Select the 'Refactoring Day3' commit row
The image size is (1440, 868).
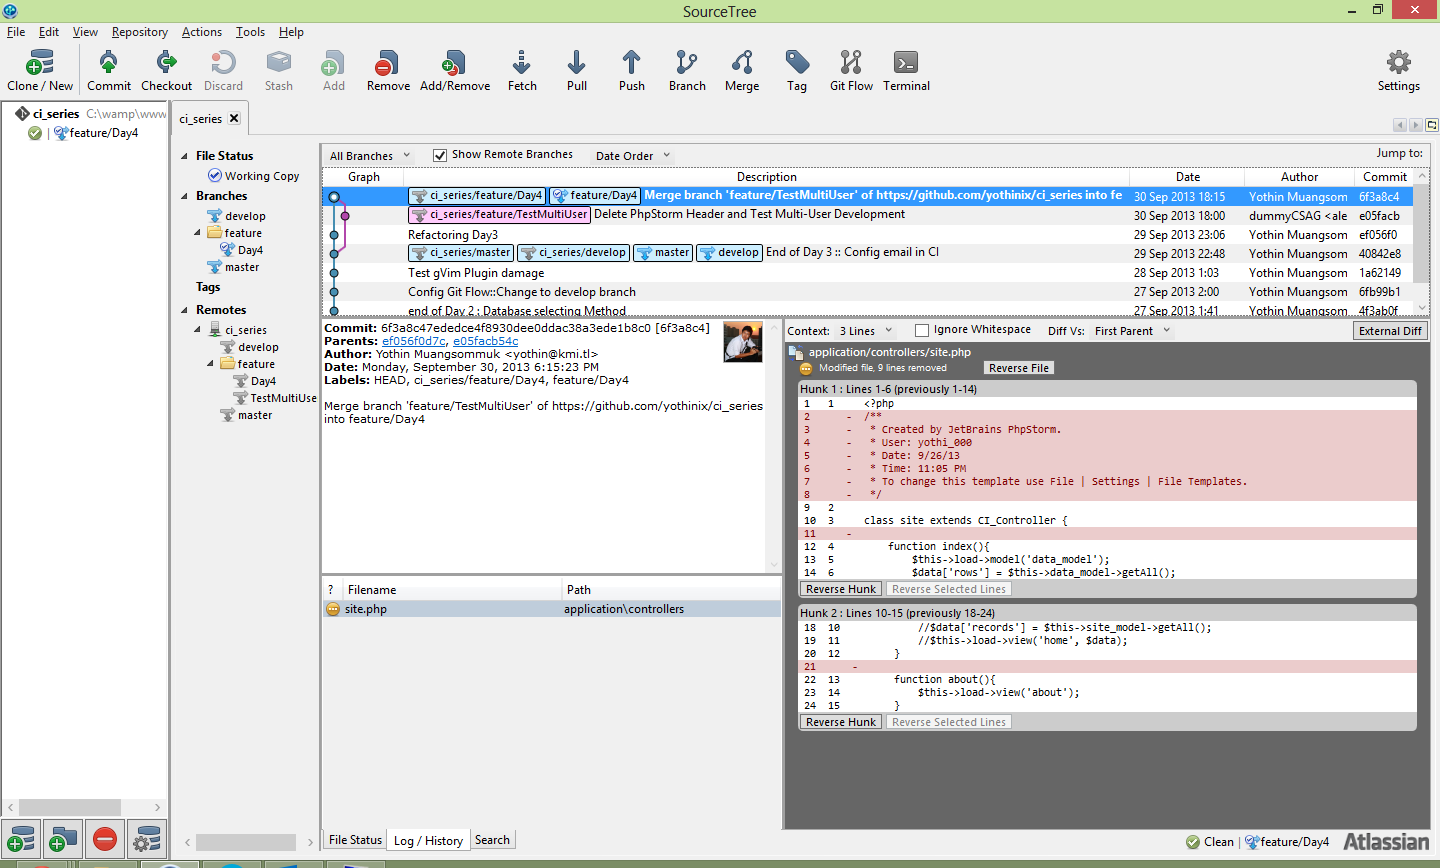[870, 235]
